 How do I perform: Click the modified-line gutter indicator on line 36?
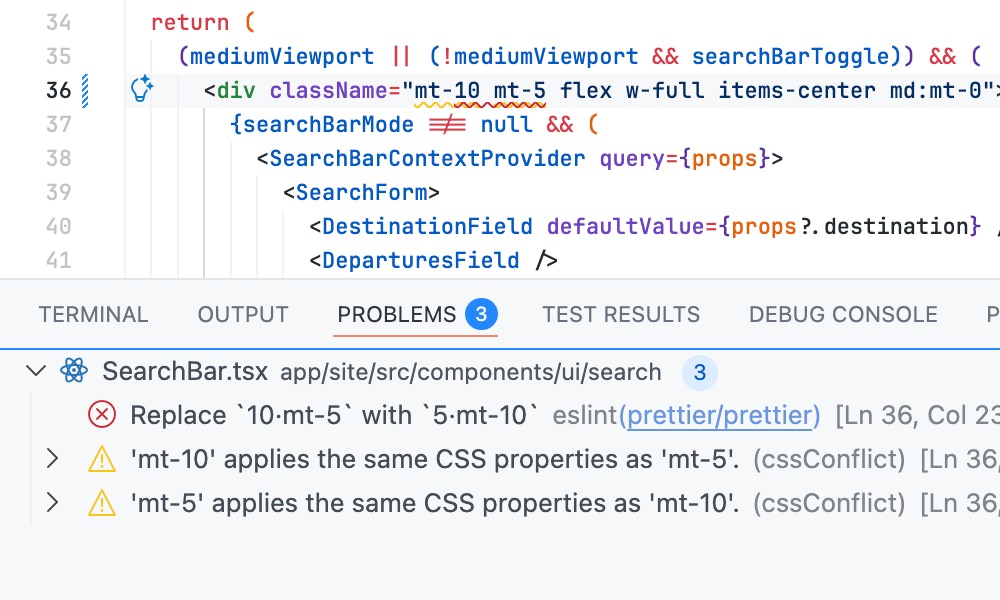click(x=87, y=89)
